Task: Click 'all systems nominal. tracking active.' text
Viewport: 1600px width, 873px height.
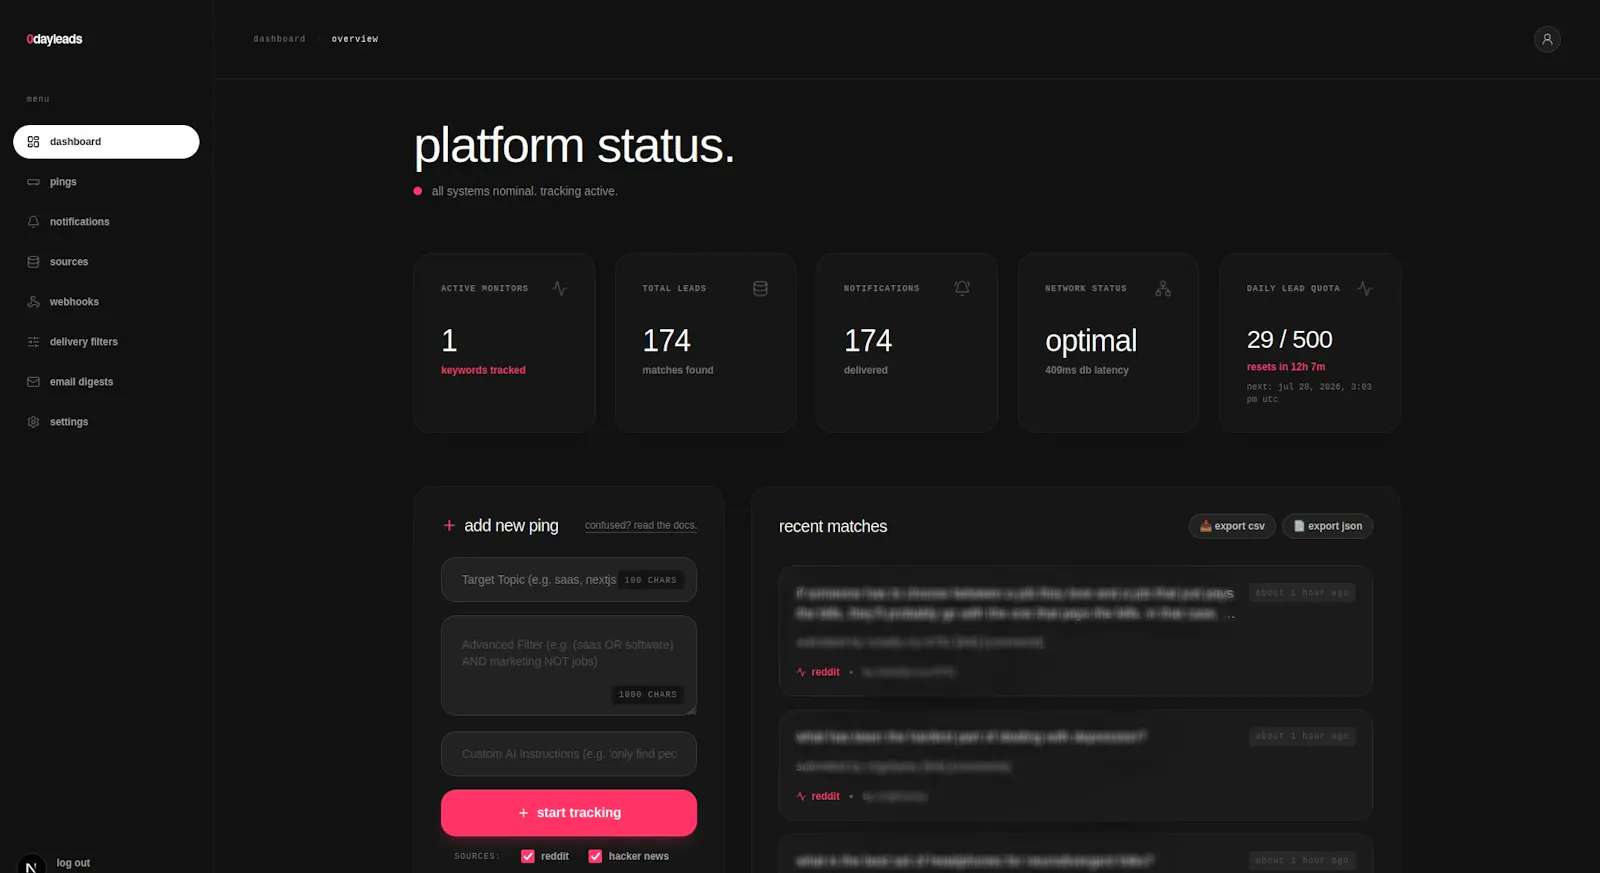Action: point(524,191)
